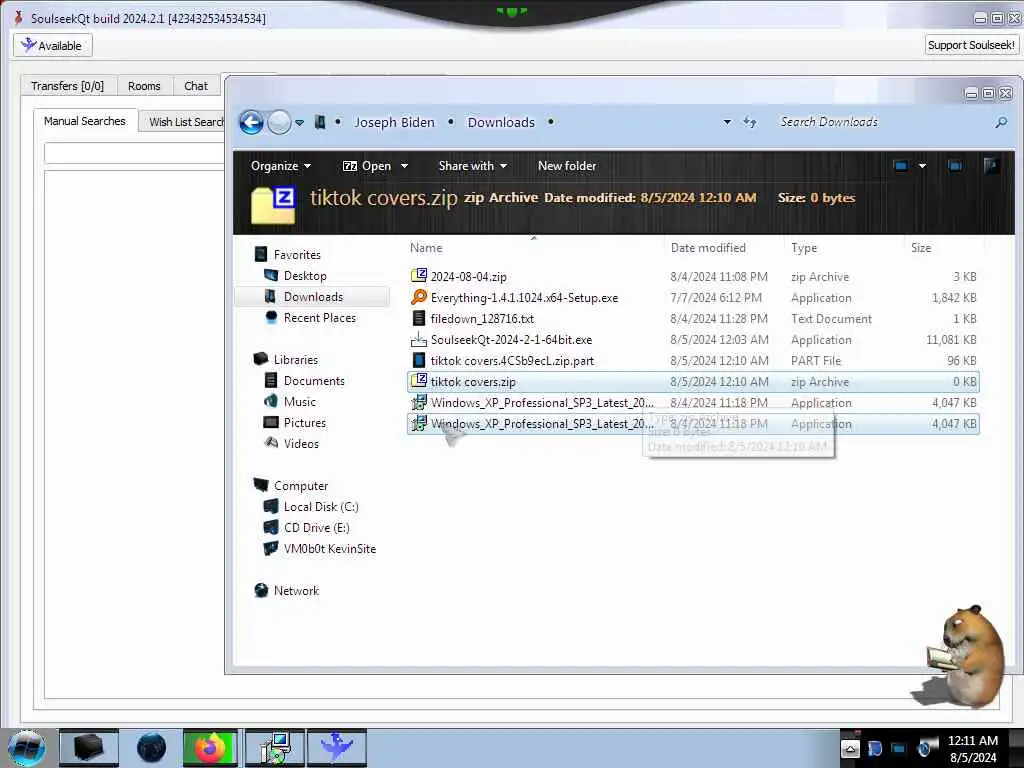Open address bar history dropdown arrow
The width and height of the screenshot is (1024, 768).
pos(727,122)
